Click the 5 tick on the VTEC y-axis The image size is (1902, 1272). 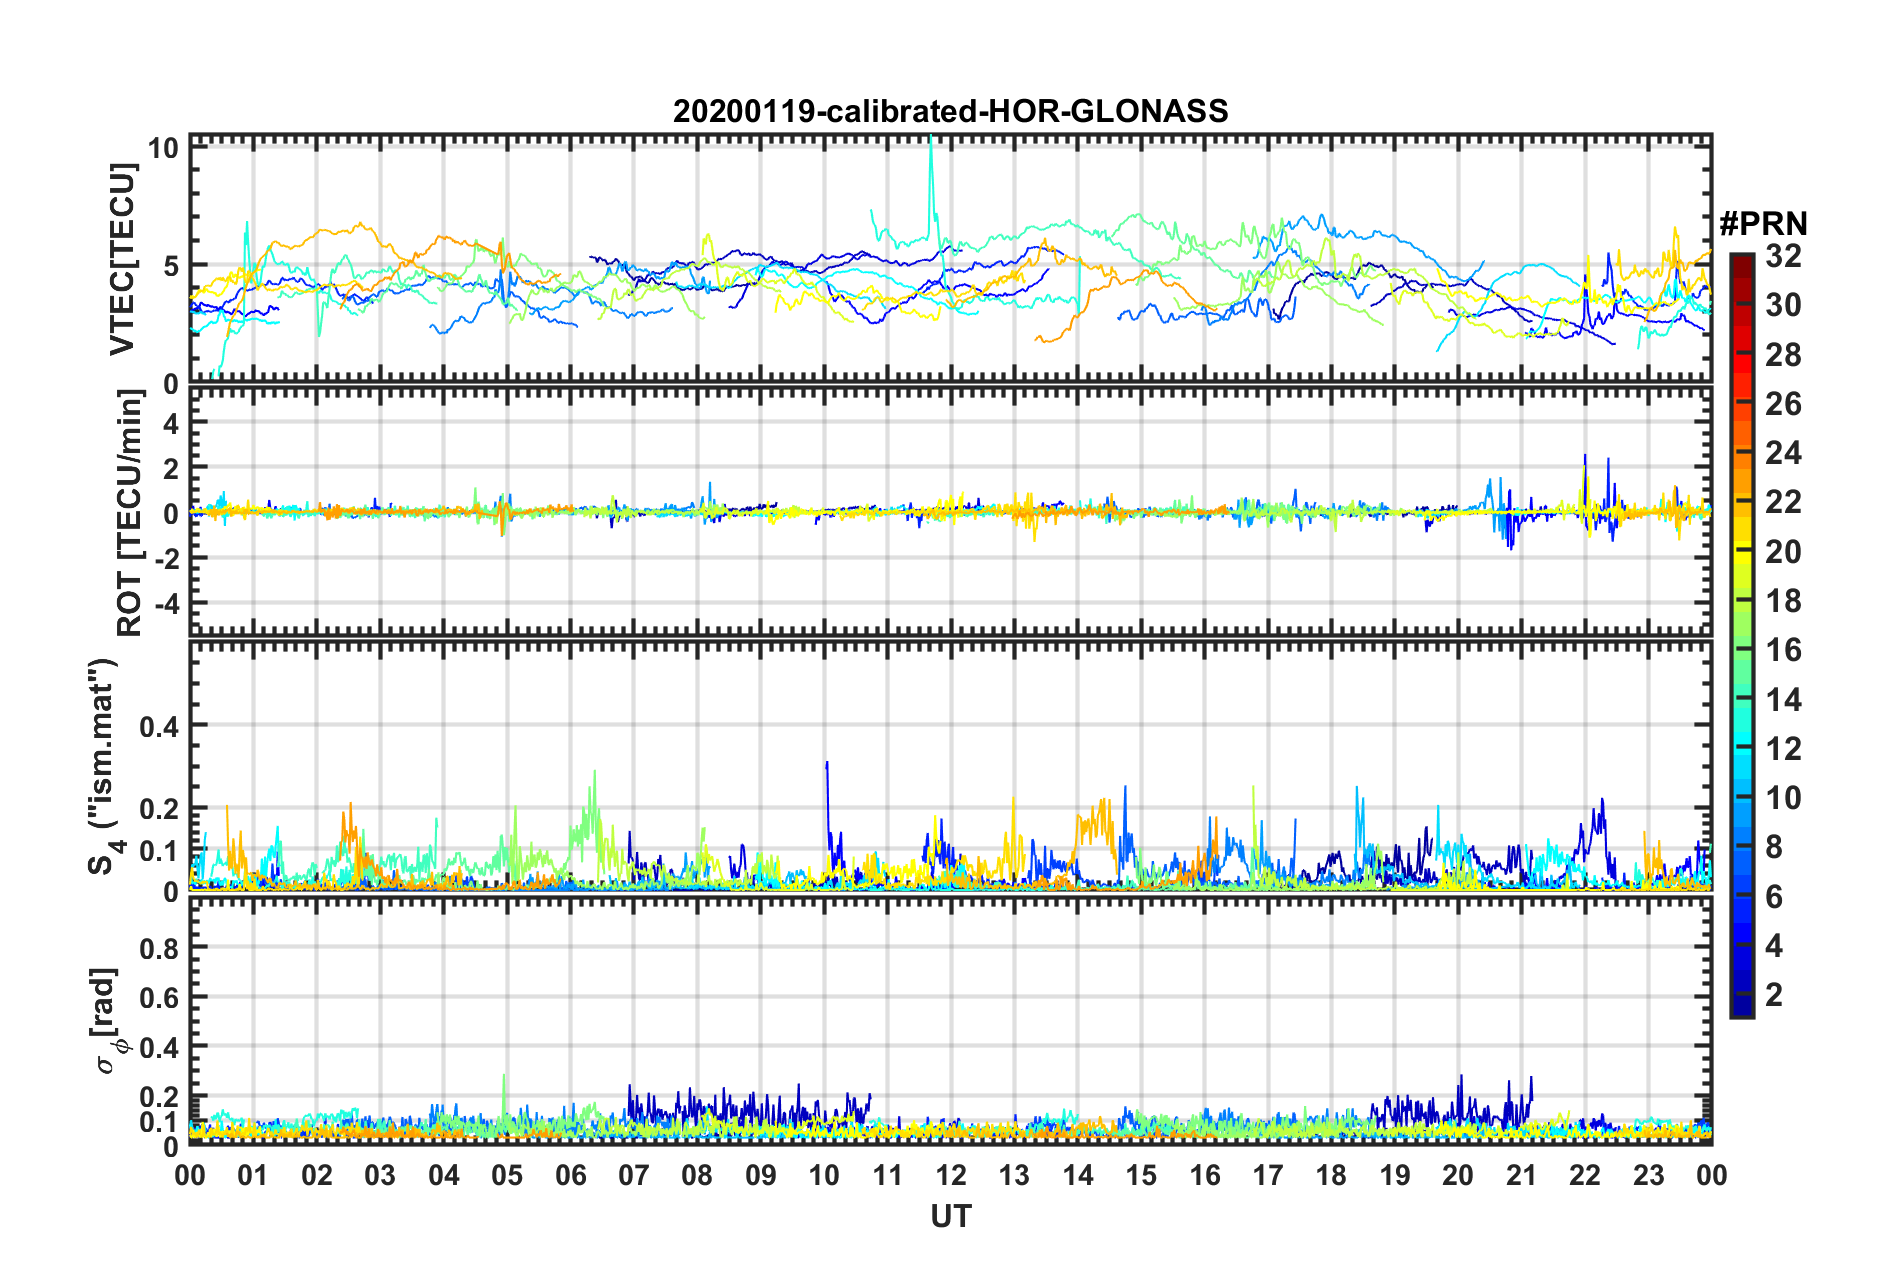click(171, 266)
